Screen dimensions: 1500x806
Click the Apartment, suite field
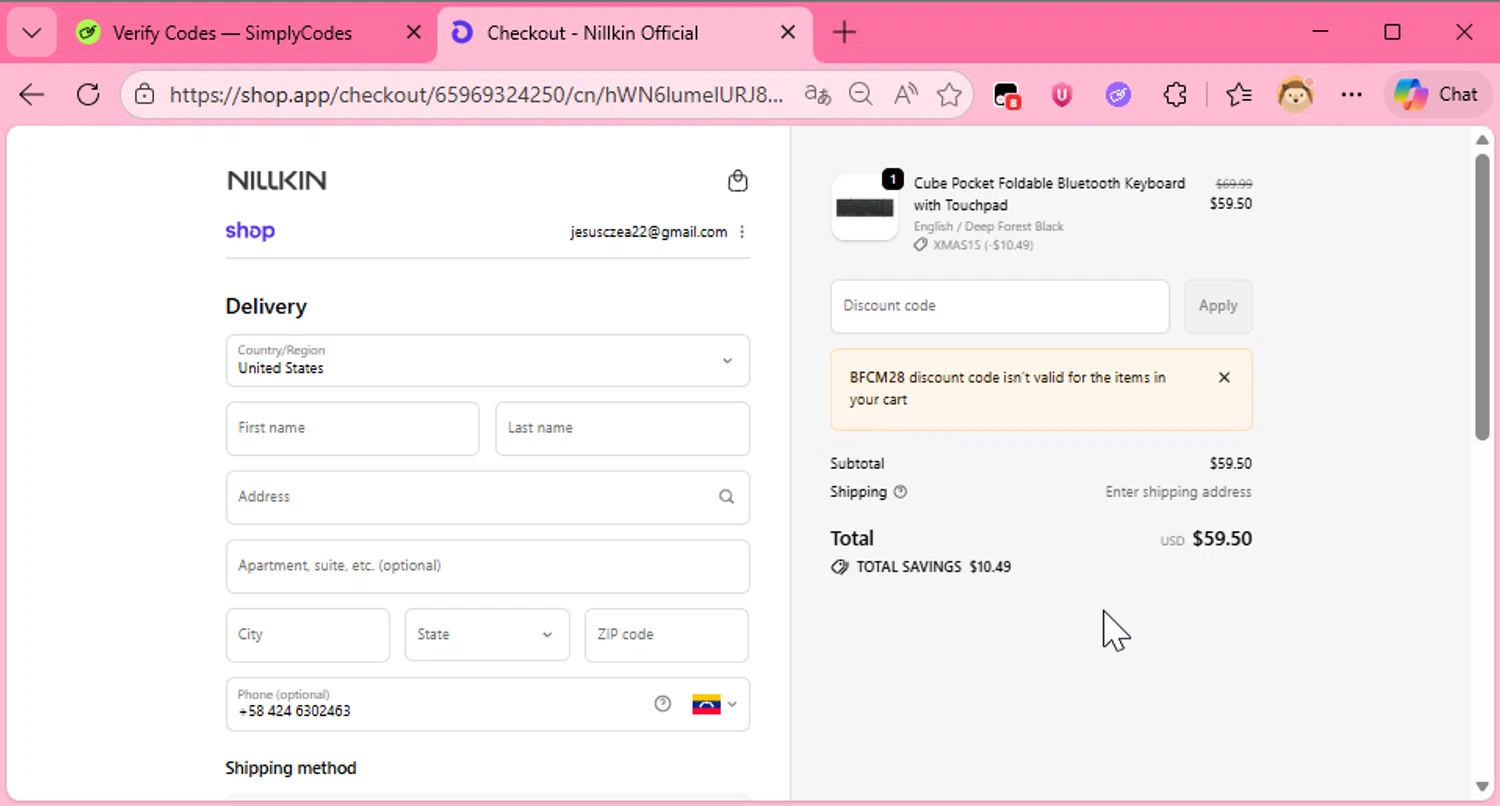(x=488, y=566)
